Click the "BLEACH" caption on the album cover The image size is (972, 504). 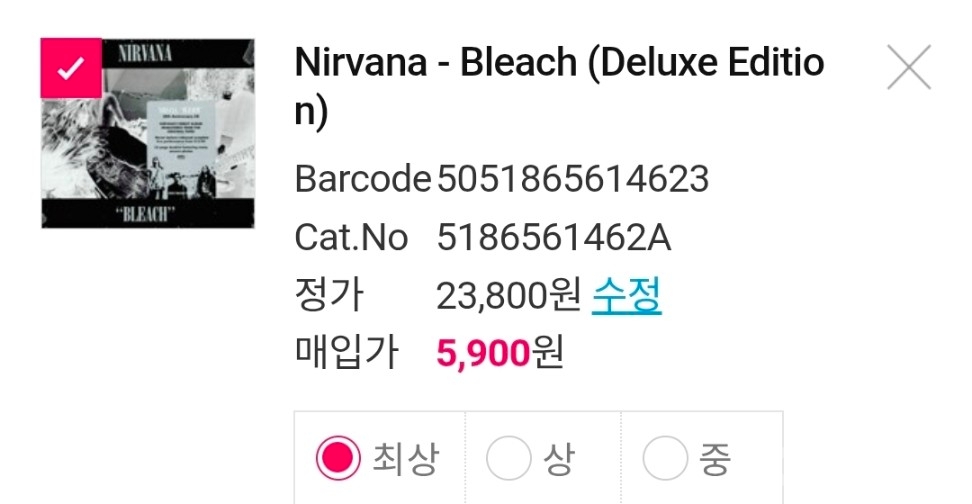pos(148,213)
